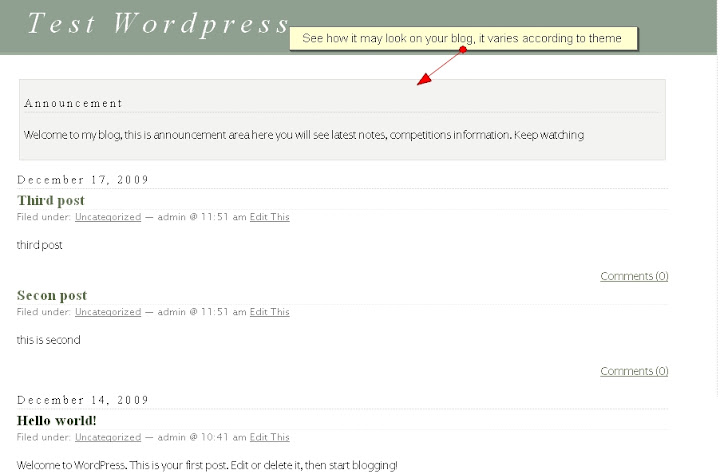Screen dimensions: 720x474
Task: Open Comments (0) of Third post
Action: pyautogui.click(x=634, y=276)
